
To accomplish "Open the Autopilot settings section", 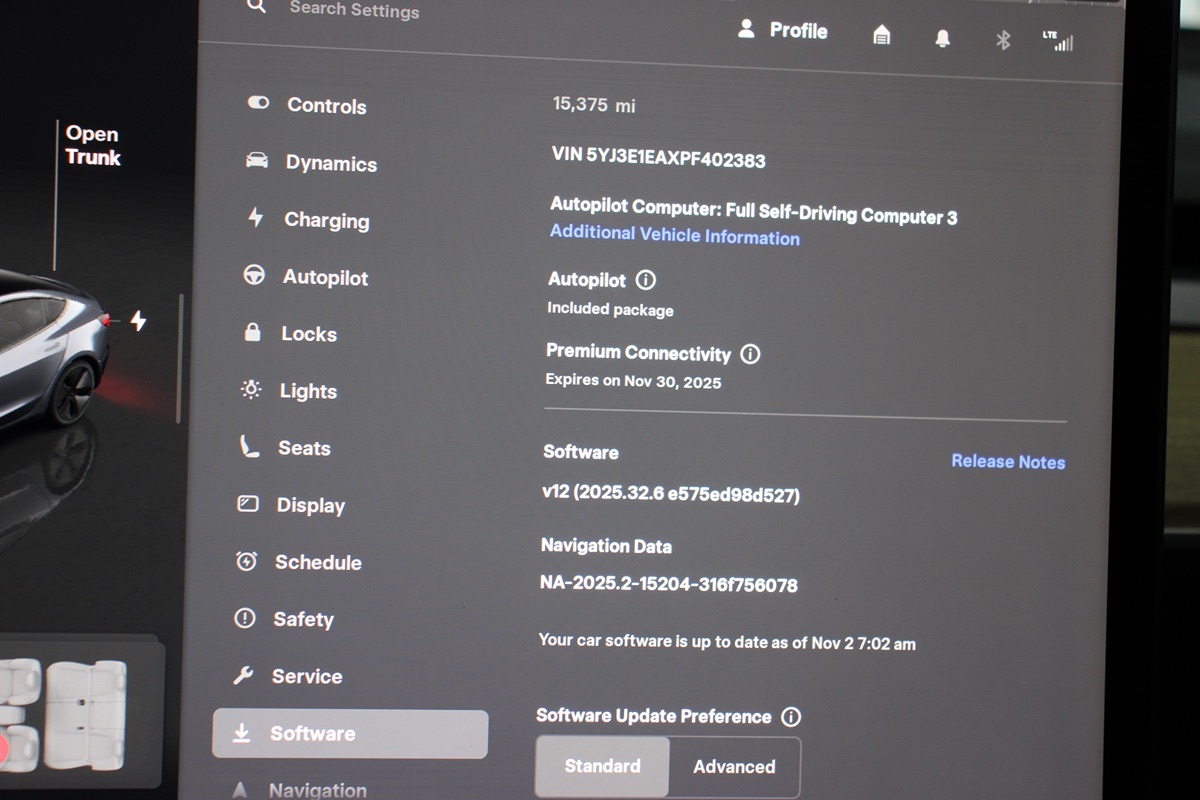I will 324,277.
